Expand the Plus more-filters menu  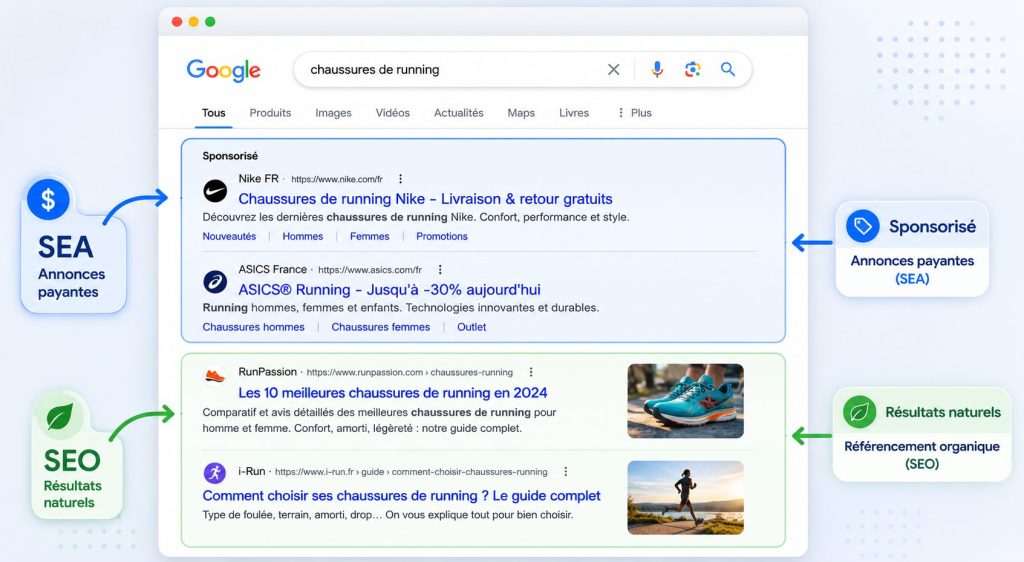634,113
